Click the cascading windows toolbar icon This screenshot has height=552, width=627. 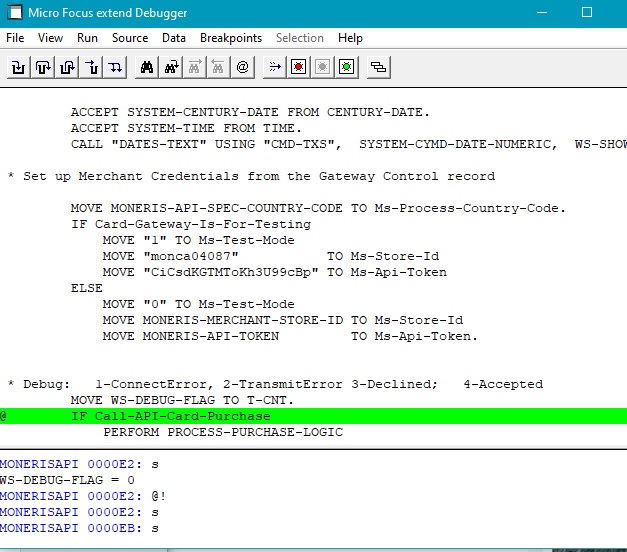pos(379,67)
